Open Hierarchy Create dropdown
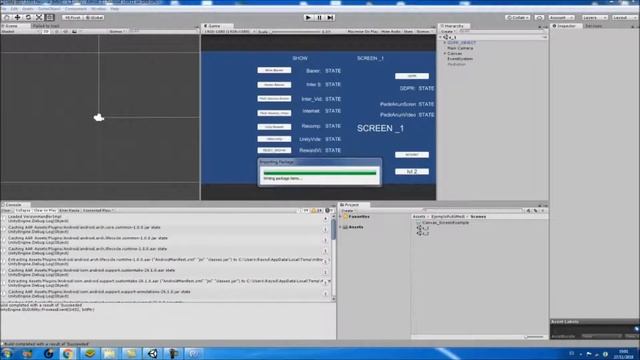Viewport: 640px width, 360px height. point(448,31)
